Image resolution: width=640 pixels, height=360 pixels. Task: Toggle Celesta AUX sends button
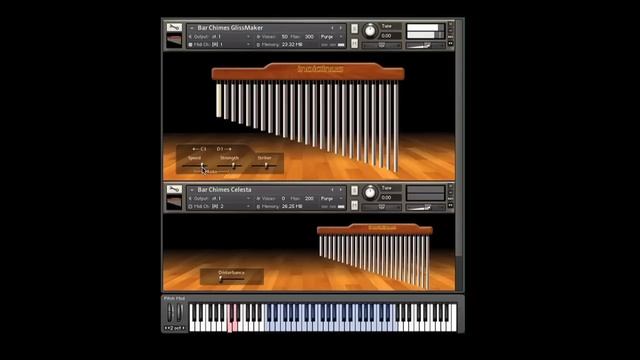pyautogui.click(x=451, y=198)
